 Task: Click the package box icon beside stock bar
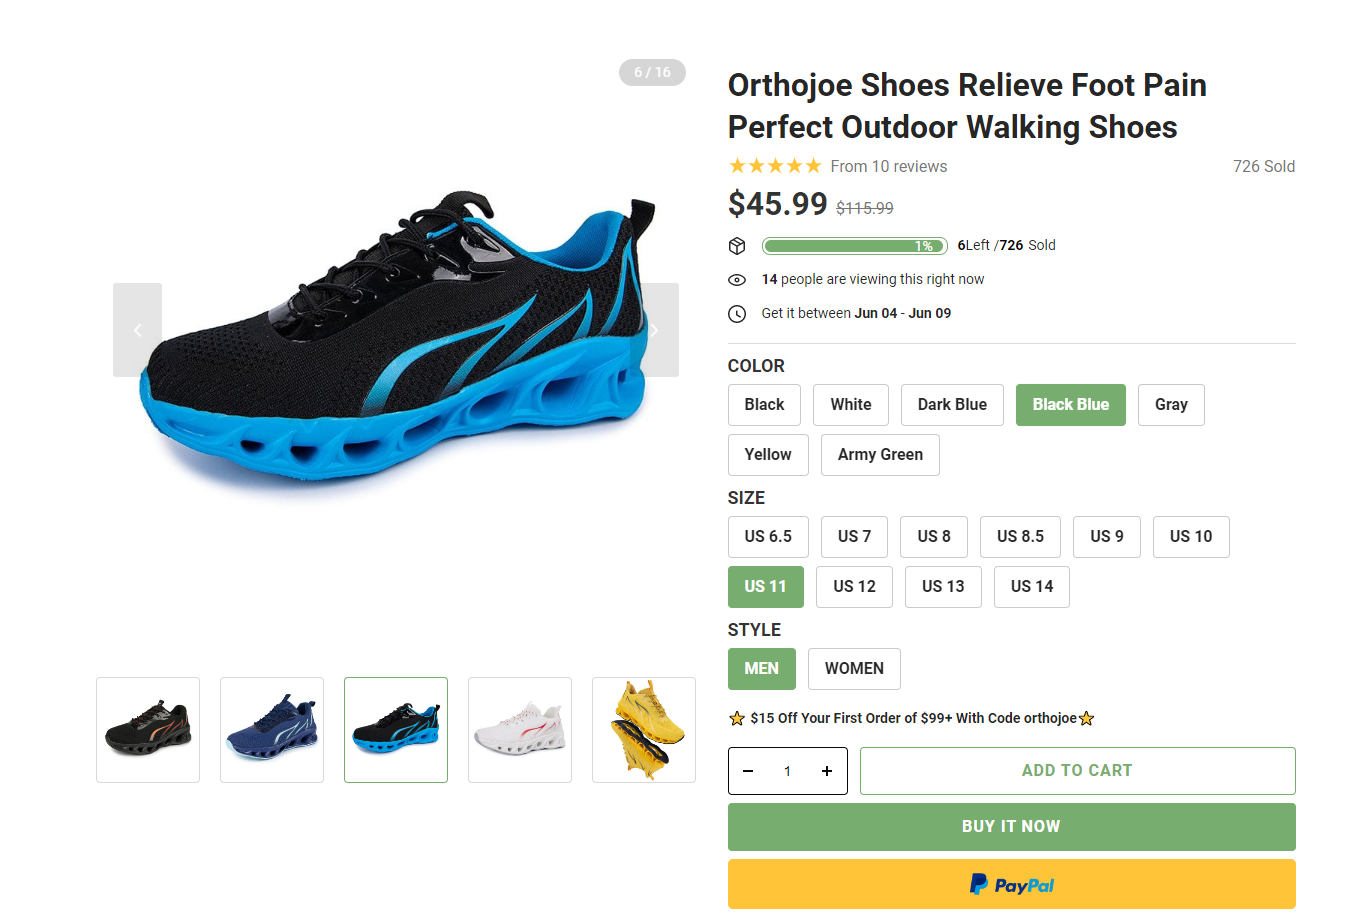coord(737,246)
